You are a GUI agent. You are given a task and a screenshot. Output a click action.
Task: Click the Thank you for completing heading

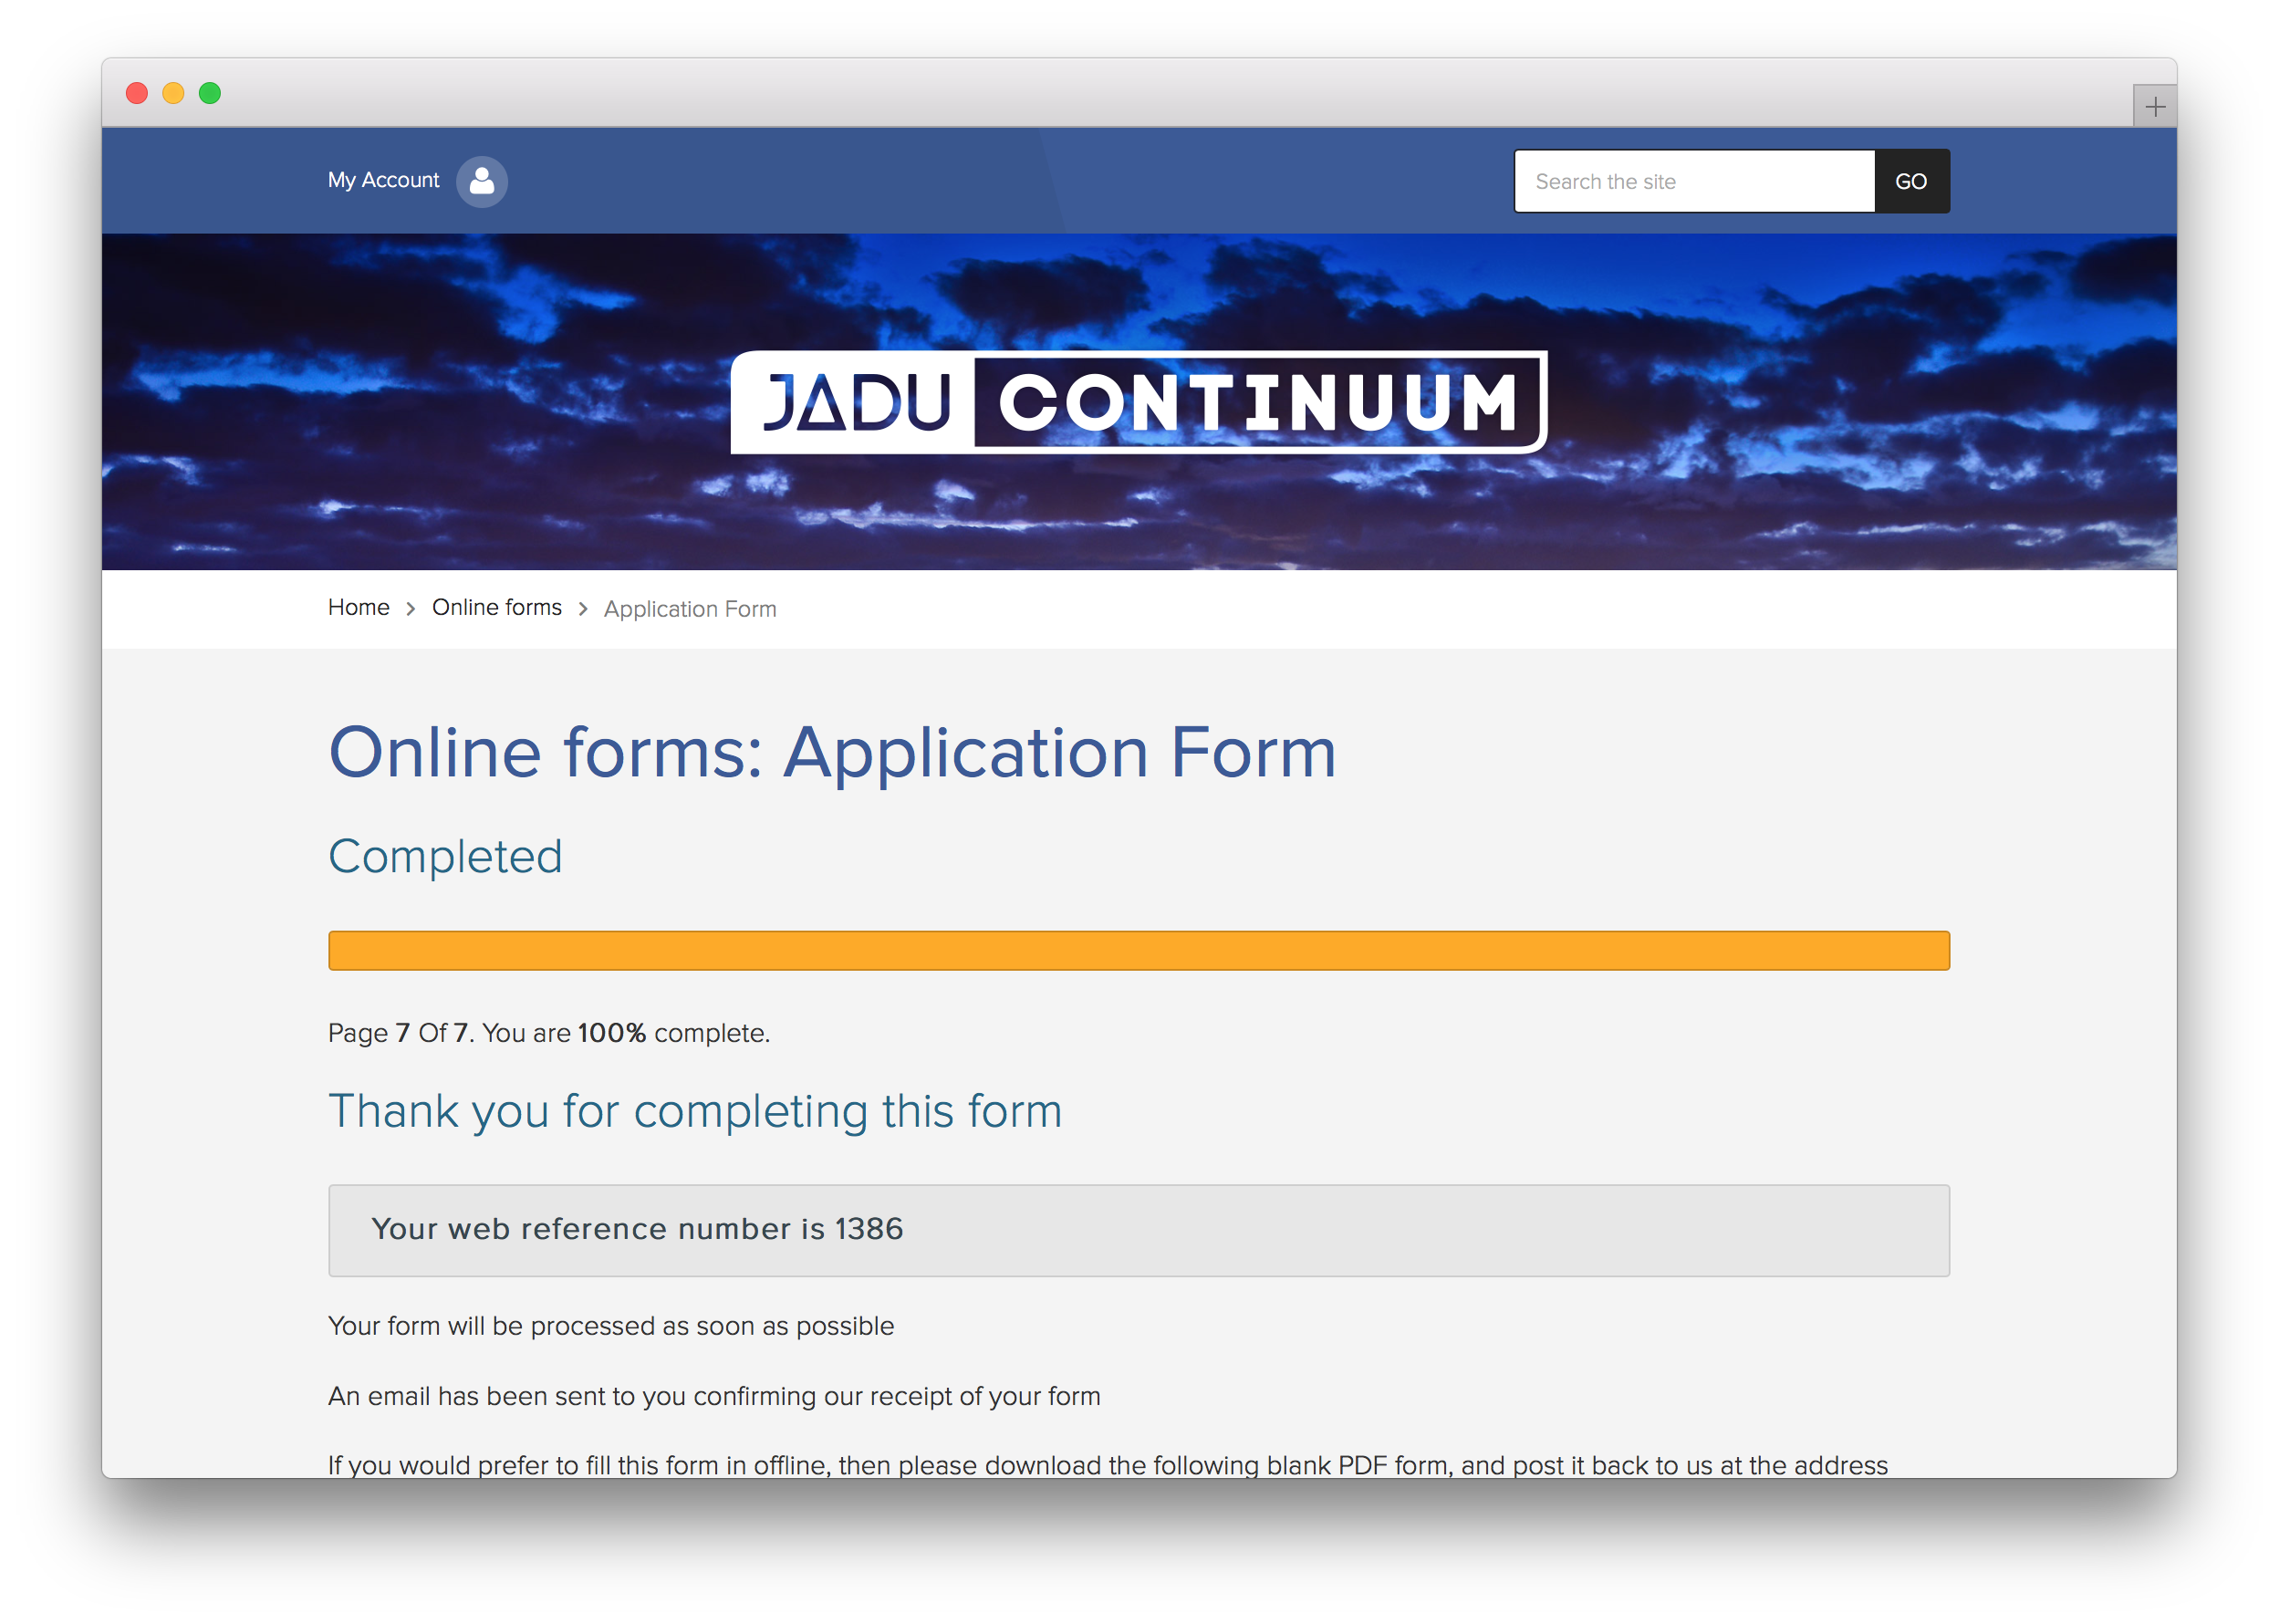(x=695, y=1111)
